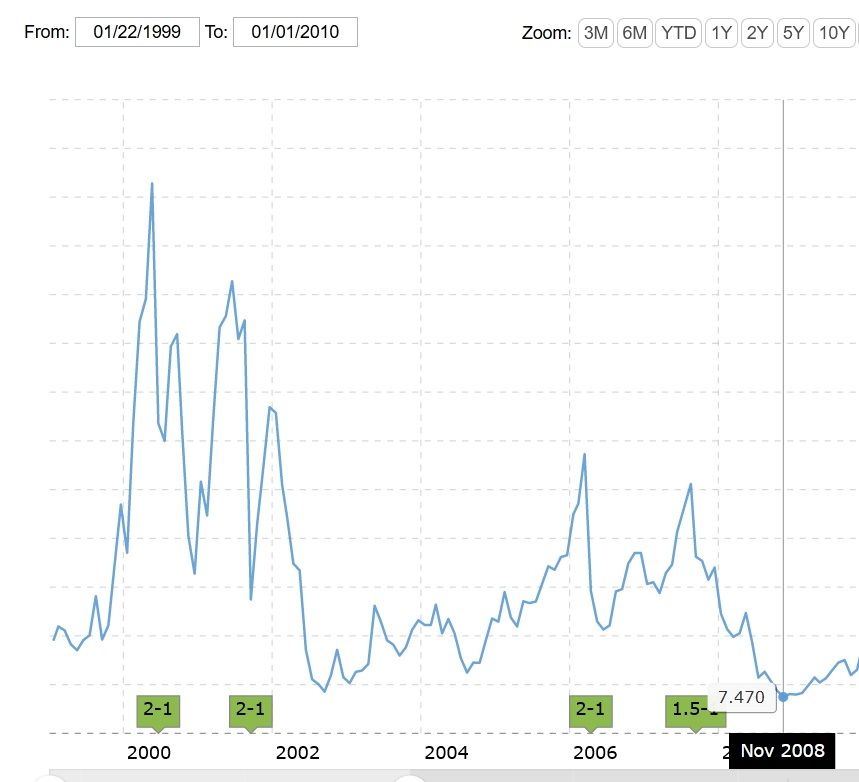
Task: Click the From date field 01/22/1999
Action: 137,32
